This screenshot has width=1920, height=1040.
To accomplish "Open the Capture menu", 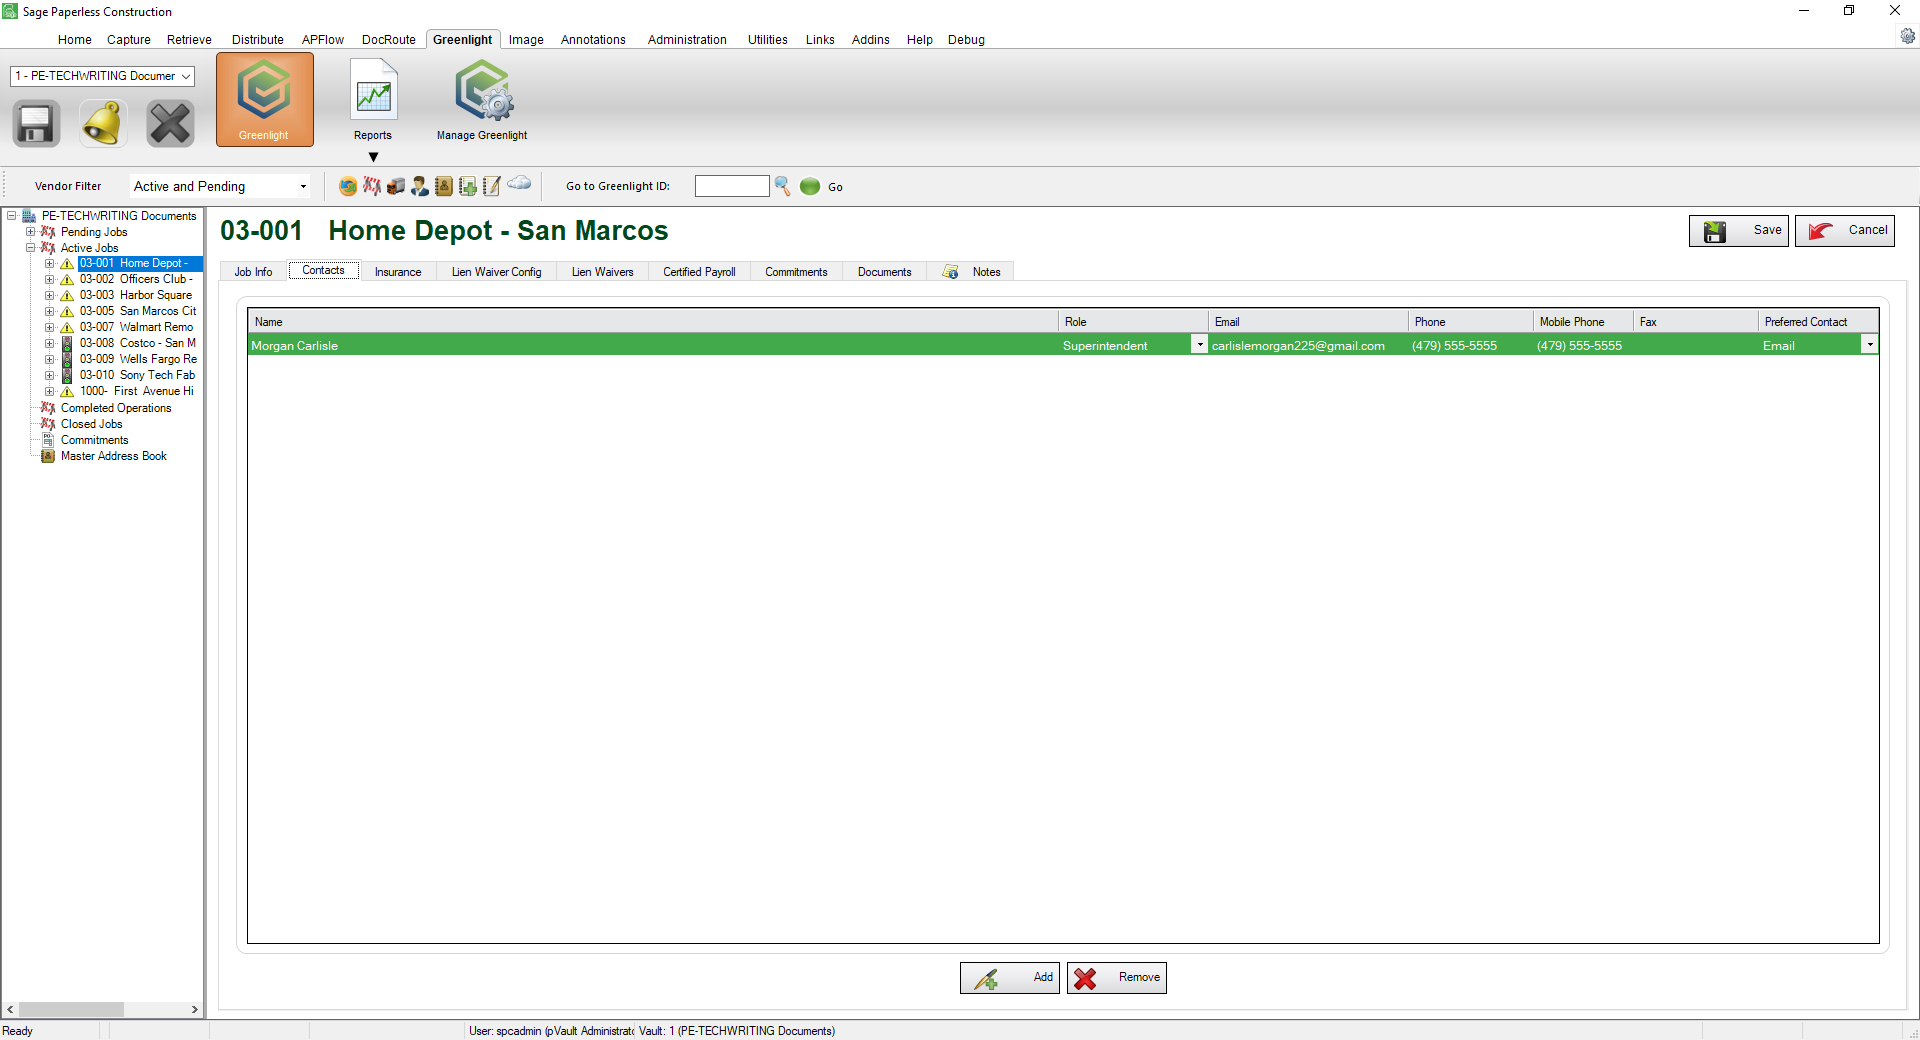I will point(129,40).
